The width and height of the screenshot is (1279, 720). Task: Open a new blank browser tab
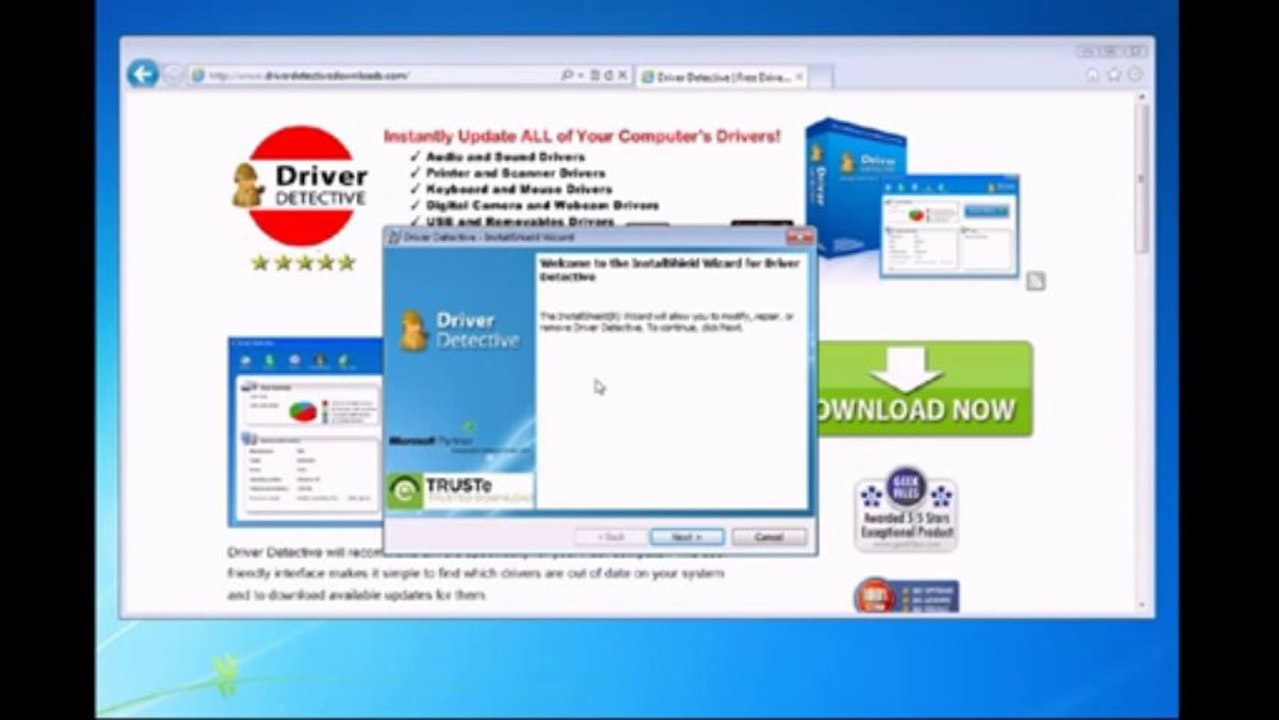point(821,77)
